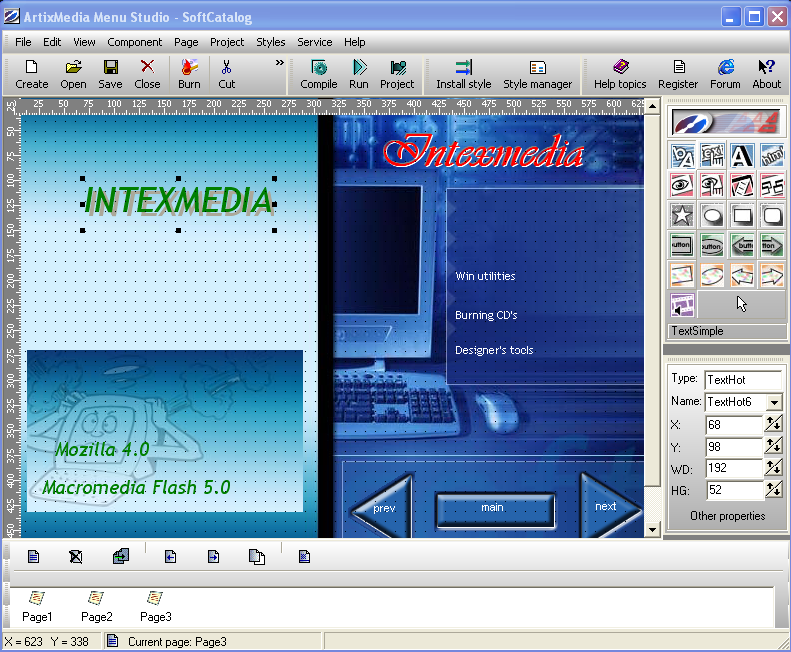Click the Install style icon
The image size is (791, 652).
tap(464, 74)
